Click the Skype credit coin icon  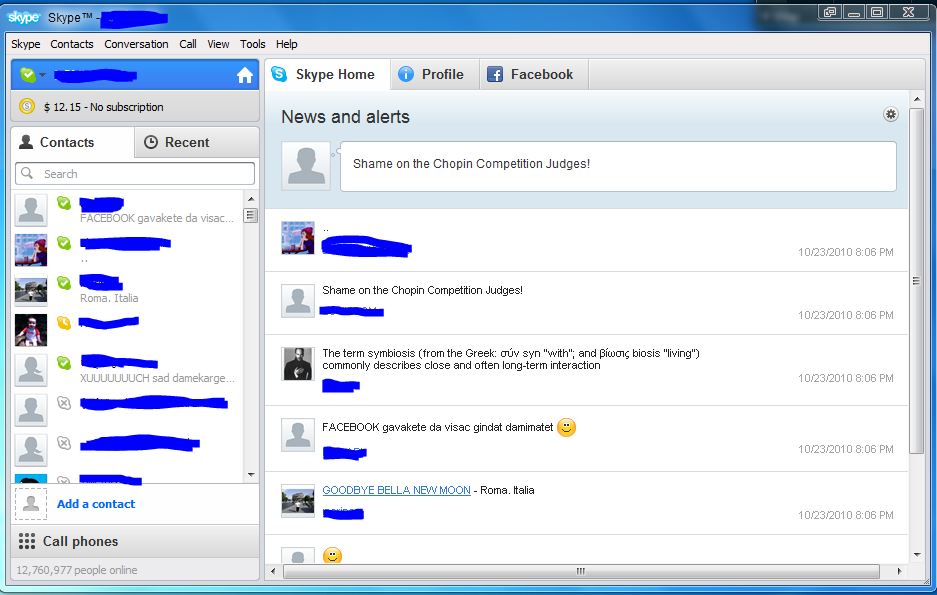pos(27,106)
